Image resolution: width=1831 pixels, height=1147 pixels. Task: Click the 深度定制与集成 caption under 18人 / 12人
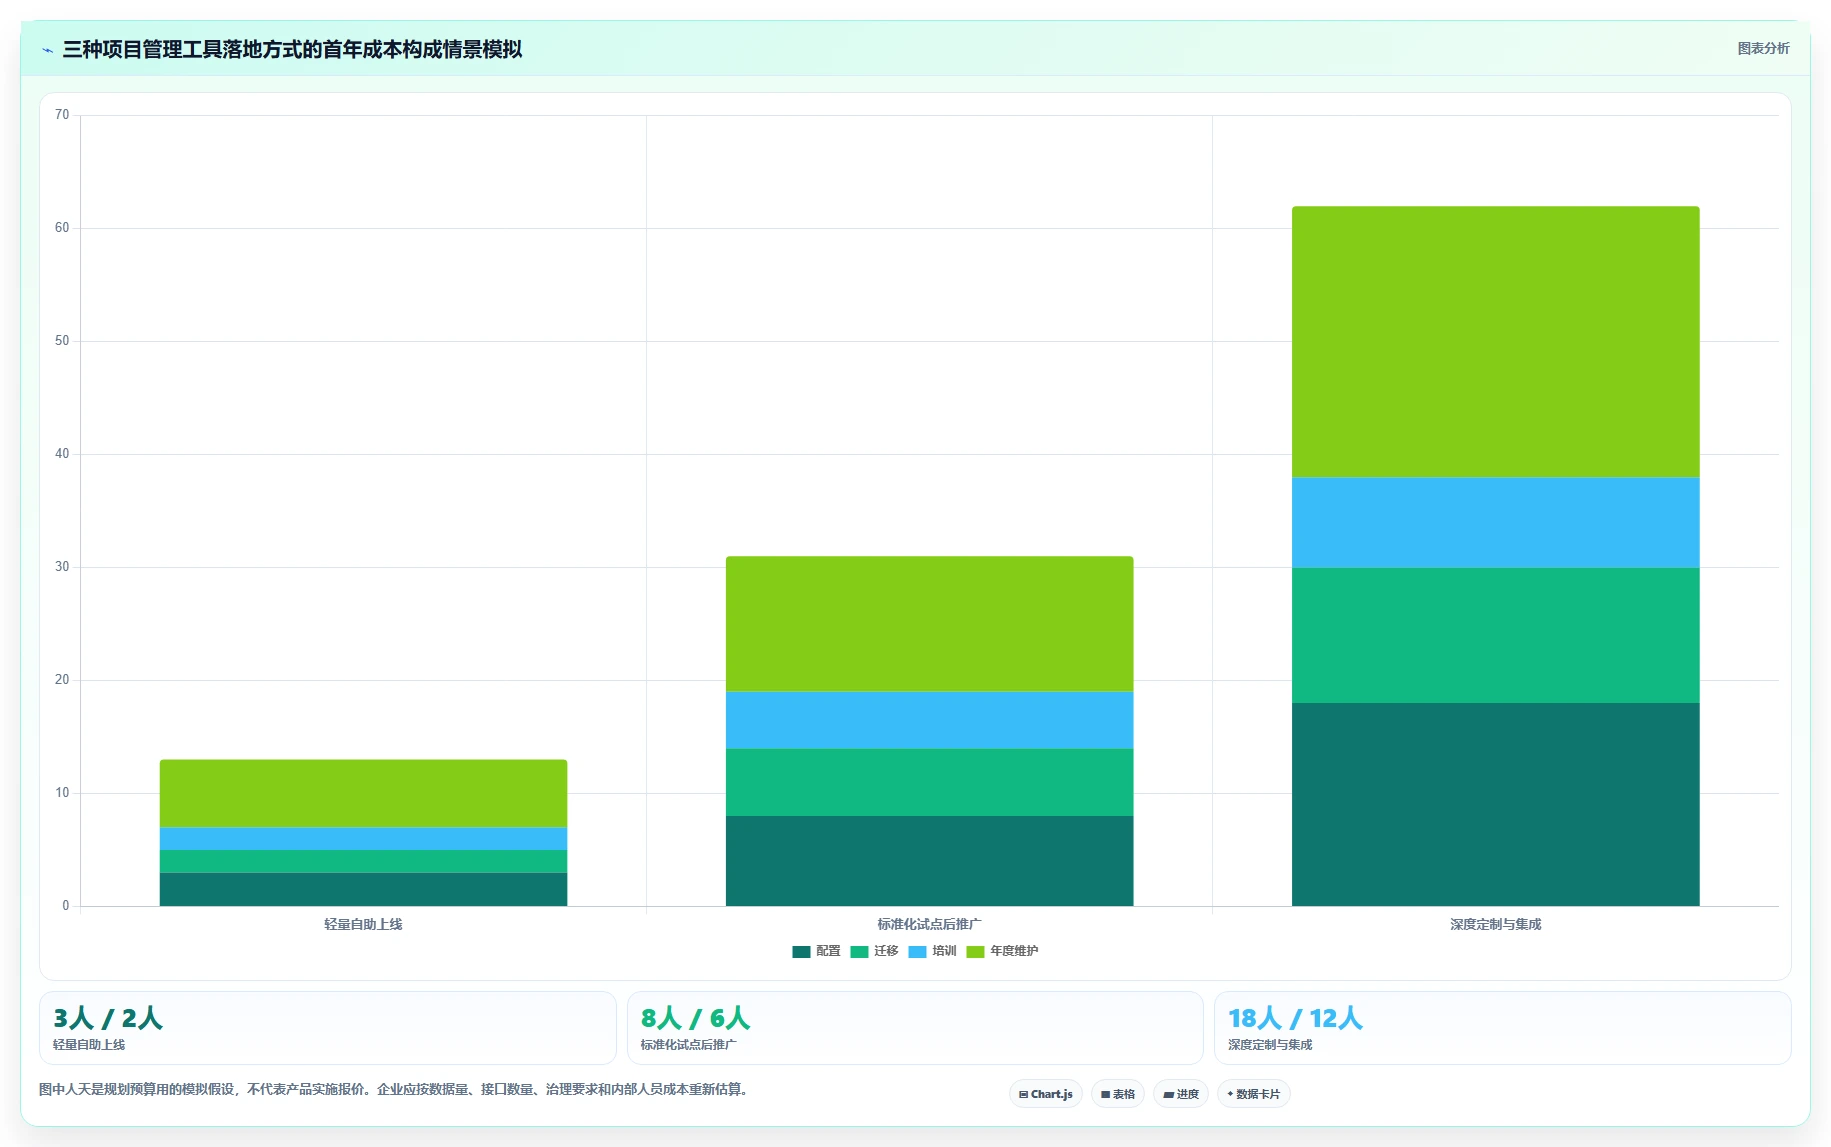(x=1270, y=1045)
